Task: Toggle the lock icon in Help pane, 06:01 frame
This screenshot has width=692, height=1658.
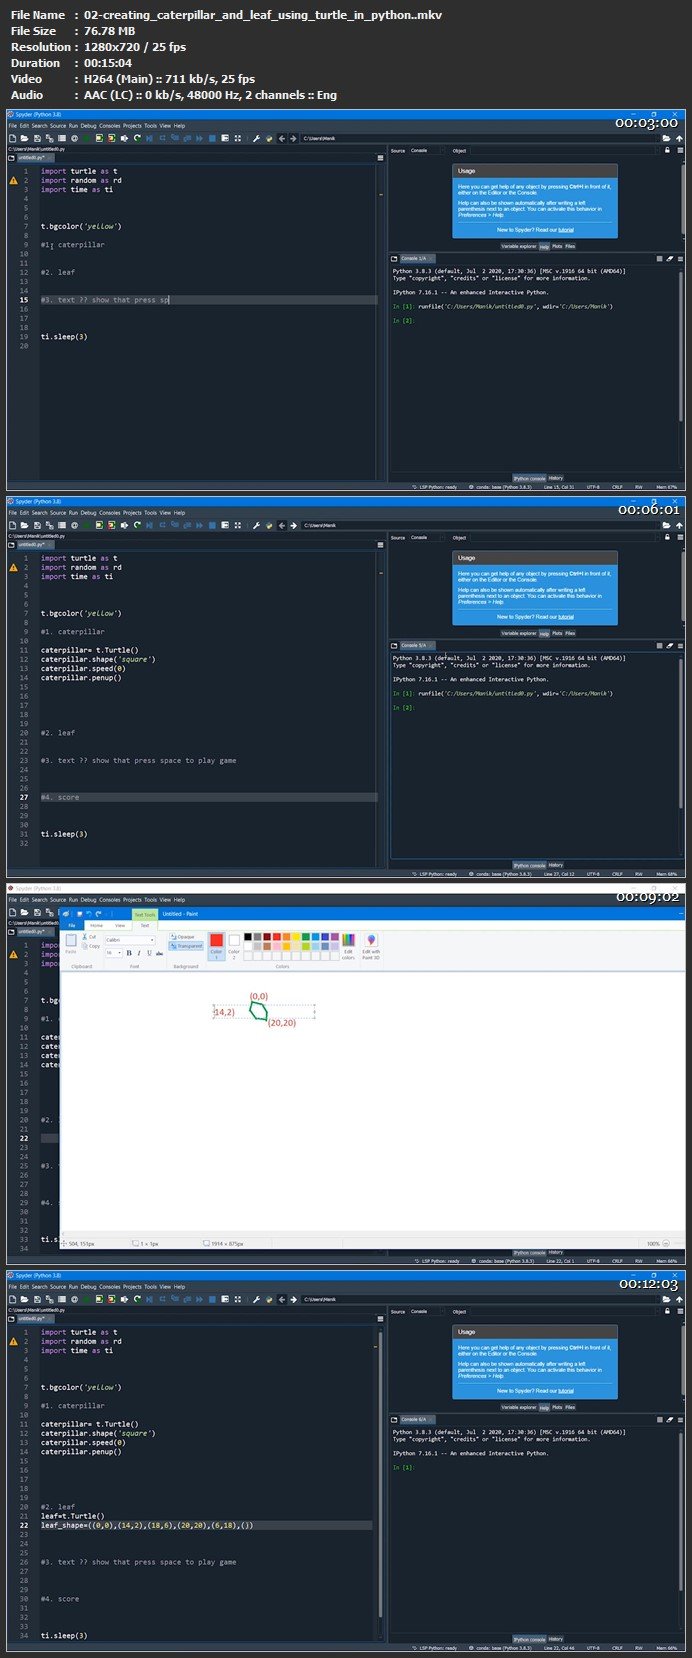Action: click(667, 537)
